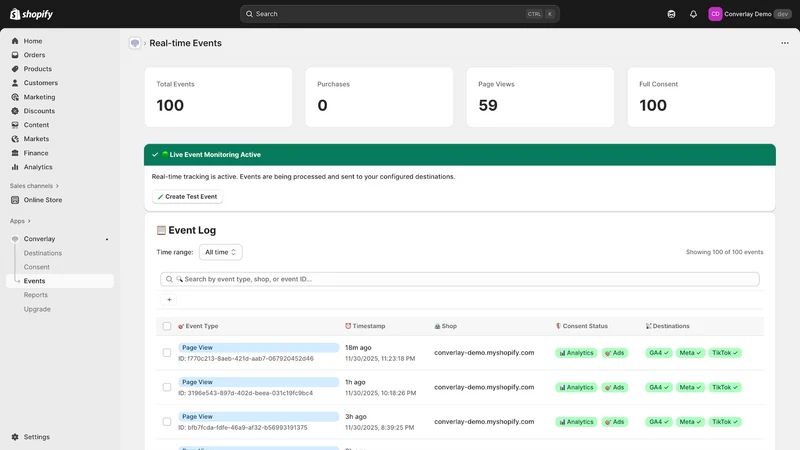
Task: Click the Purchases stat card
Action: (379, 97)
